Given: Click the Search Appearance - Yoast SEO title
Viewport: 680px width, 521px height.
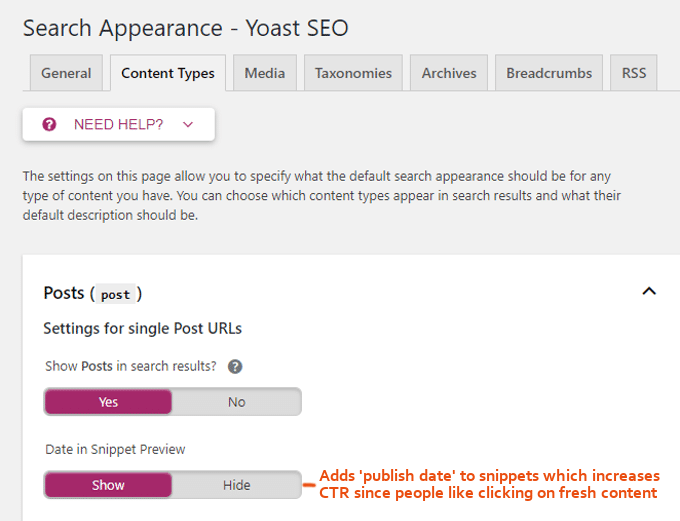Looking at the screenshot, I should pyautogui.click(x=186, y=28).
